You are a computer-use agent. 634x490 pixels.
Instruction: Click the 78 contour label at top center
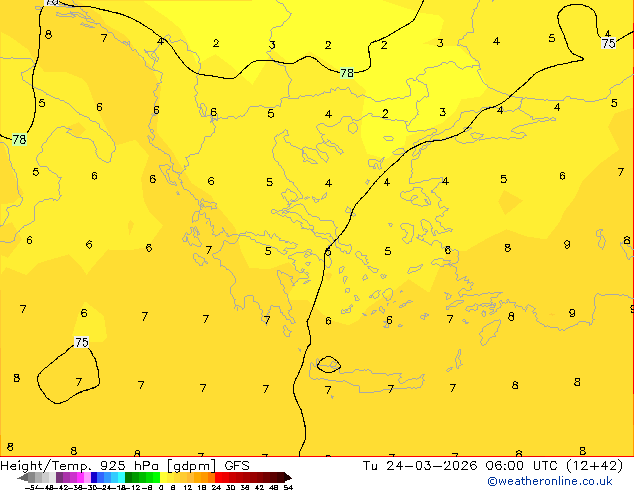(x=347, y=73)
